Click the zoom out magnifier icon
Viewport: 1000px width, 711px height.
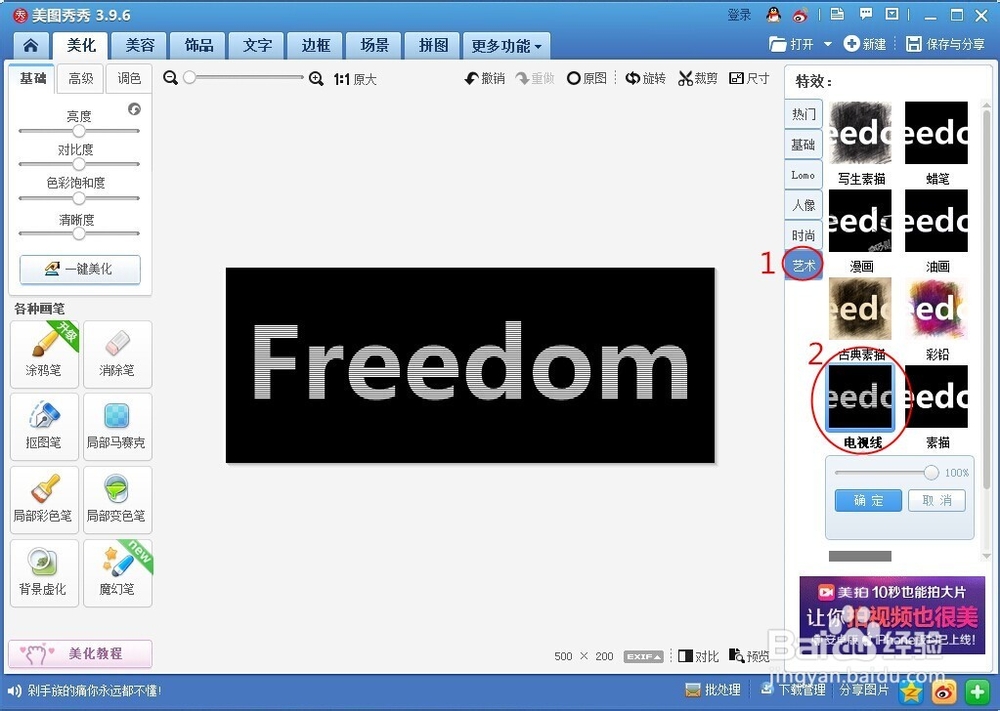pyautogui.click(x=170, y=78)
